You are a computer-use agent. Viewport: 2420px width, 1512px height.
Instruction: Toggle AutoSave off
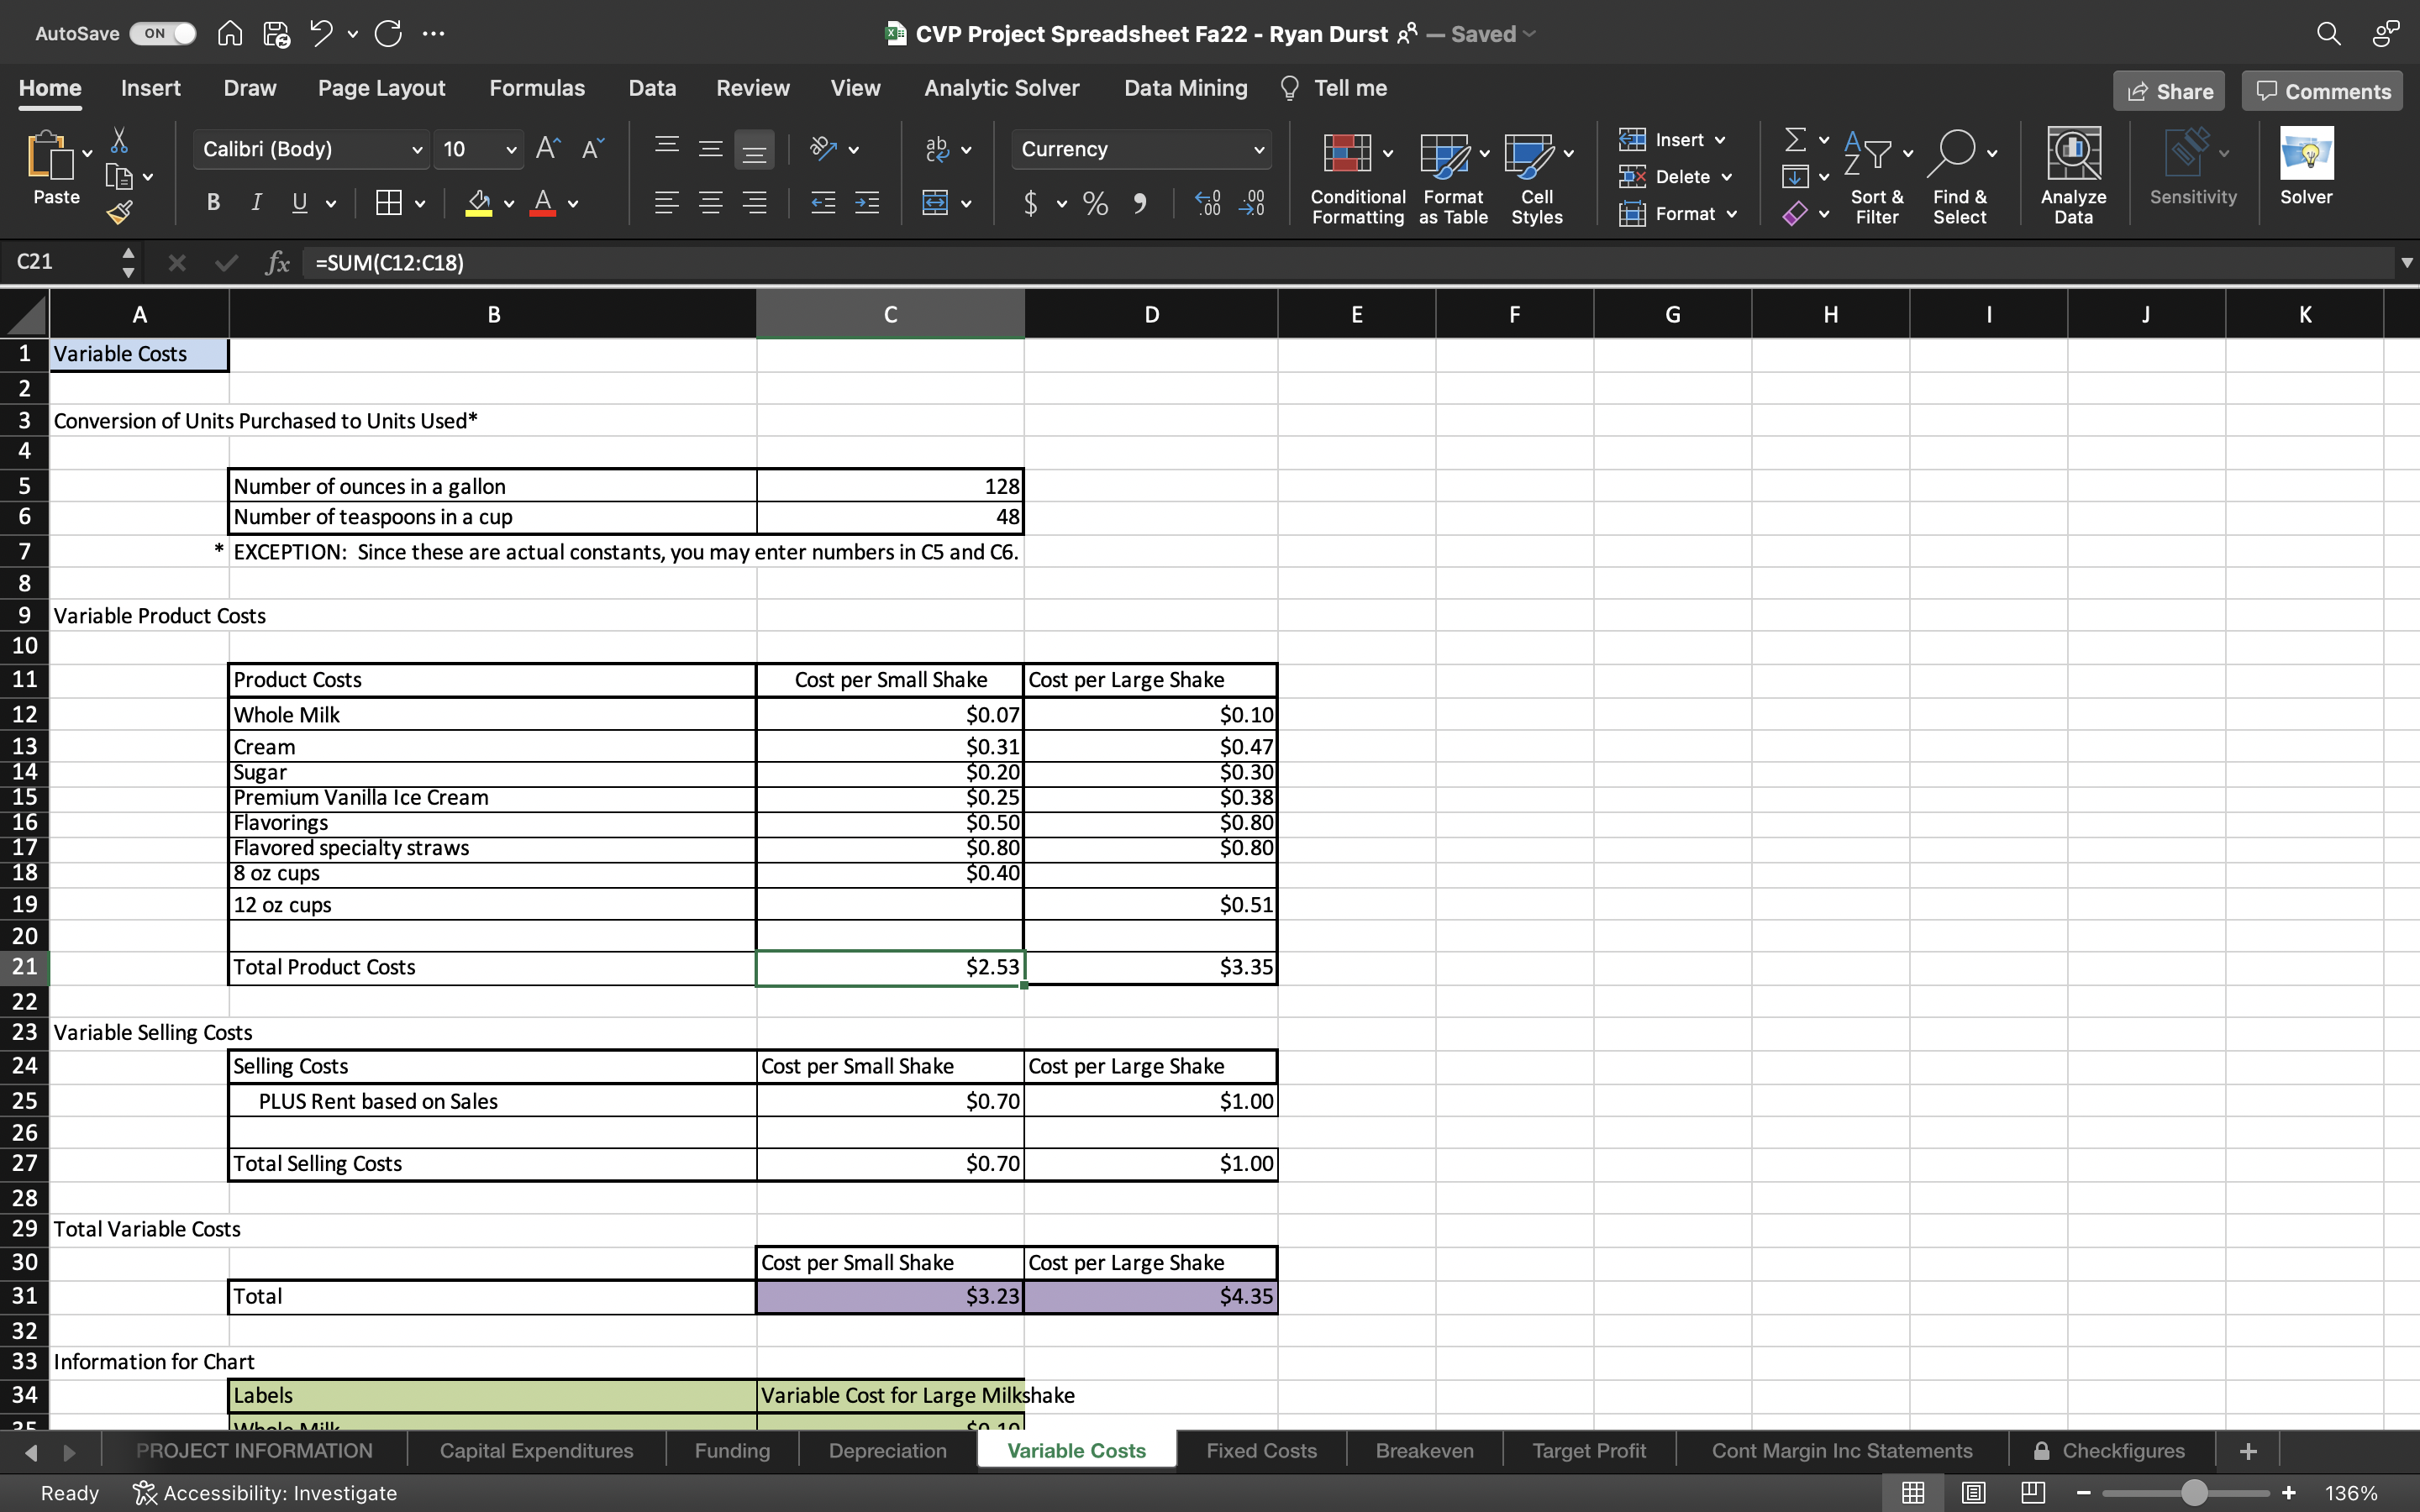pos(161,33)
